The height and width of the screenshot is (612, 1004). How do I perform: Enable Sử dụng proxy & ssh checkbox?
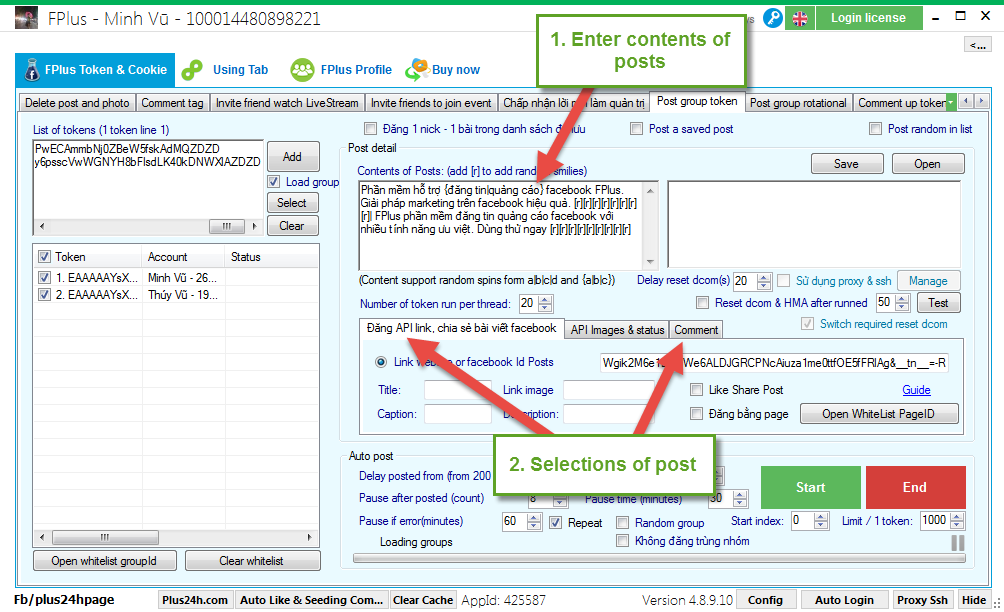point(784,280)
